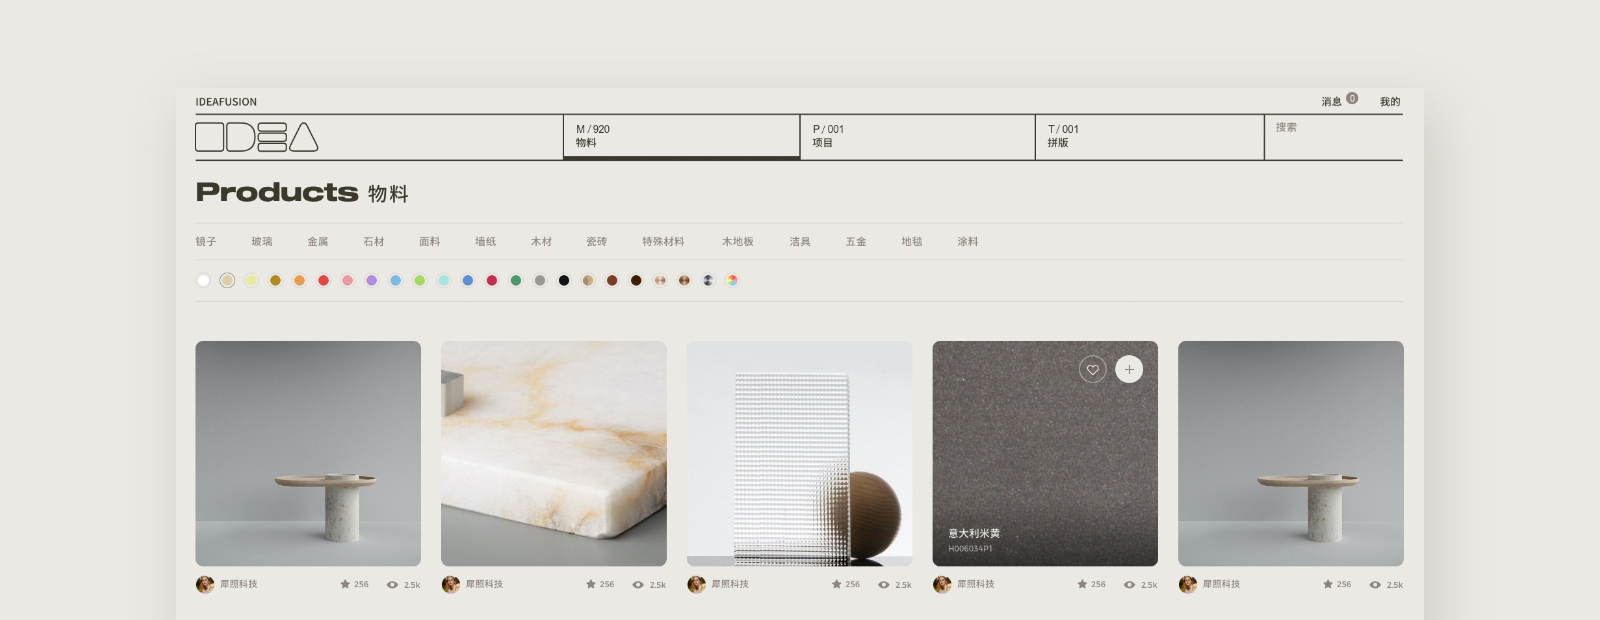1600x620 pixels.
Task: Click the IDEAFUSION brand text
Action: pyautogui.click(x=226, y=102)
